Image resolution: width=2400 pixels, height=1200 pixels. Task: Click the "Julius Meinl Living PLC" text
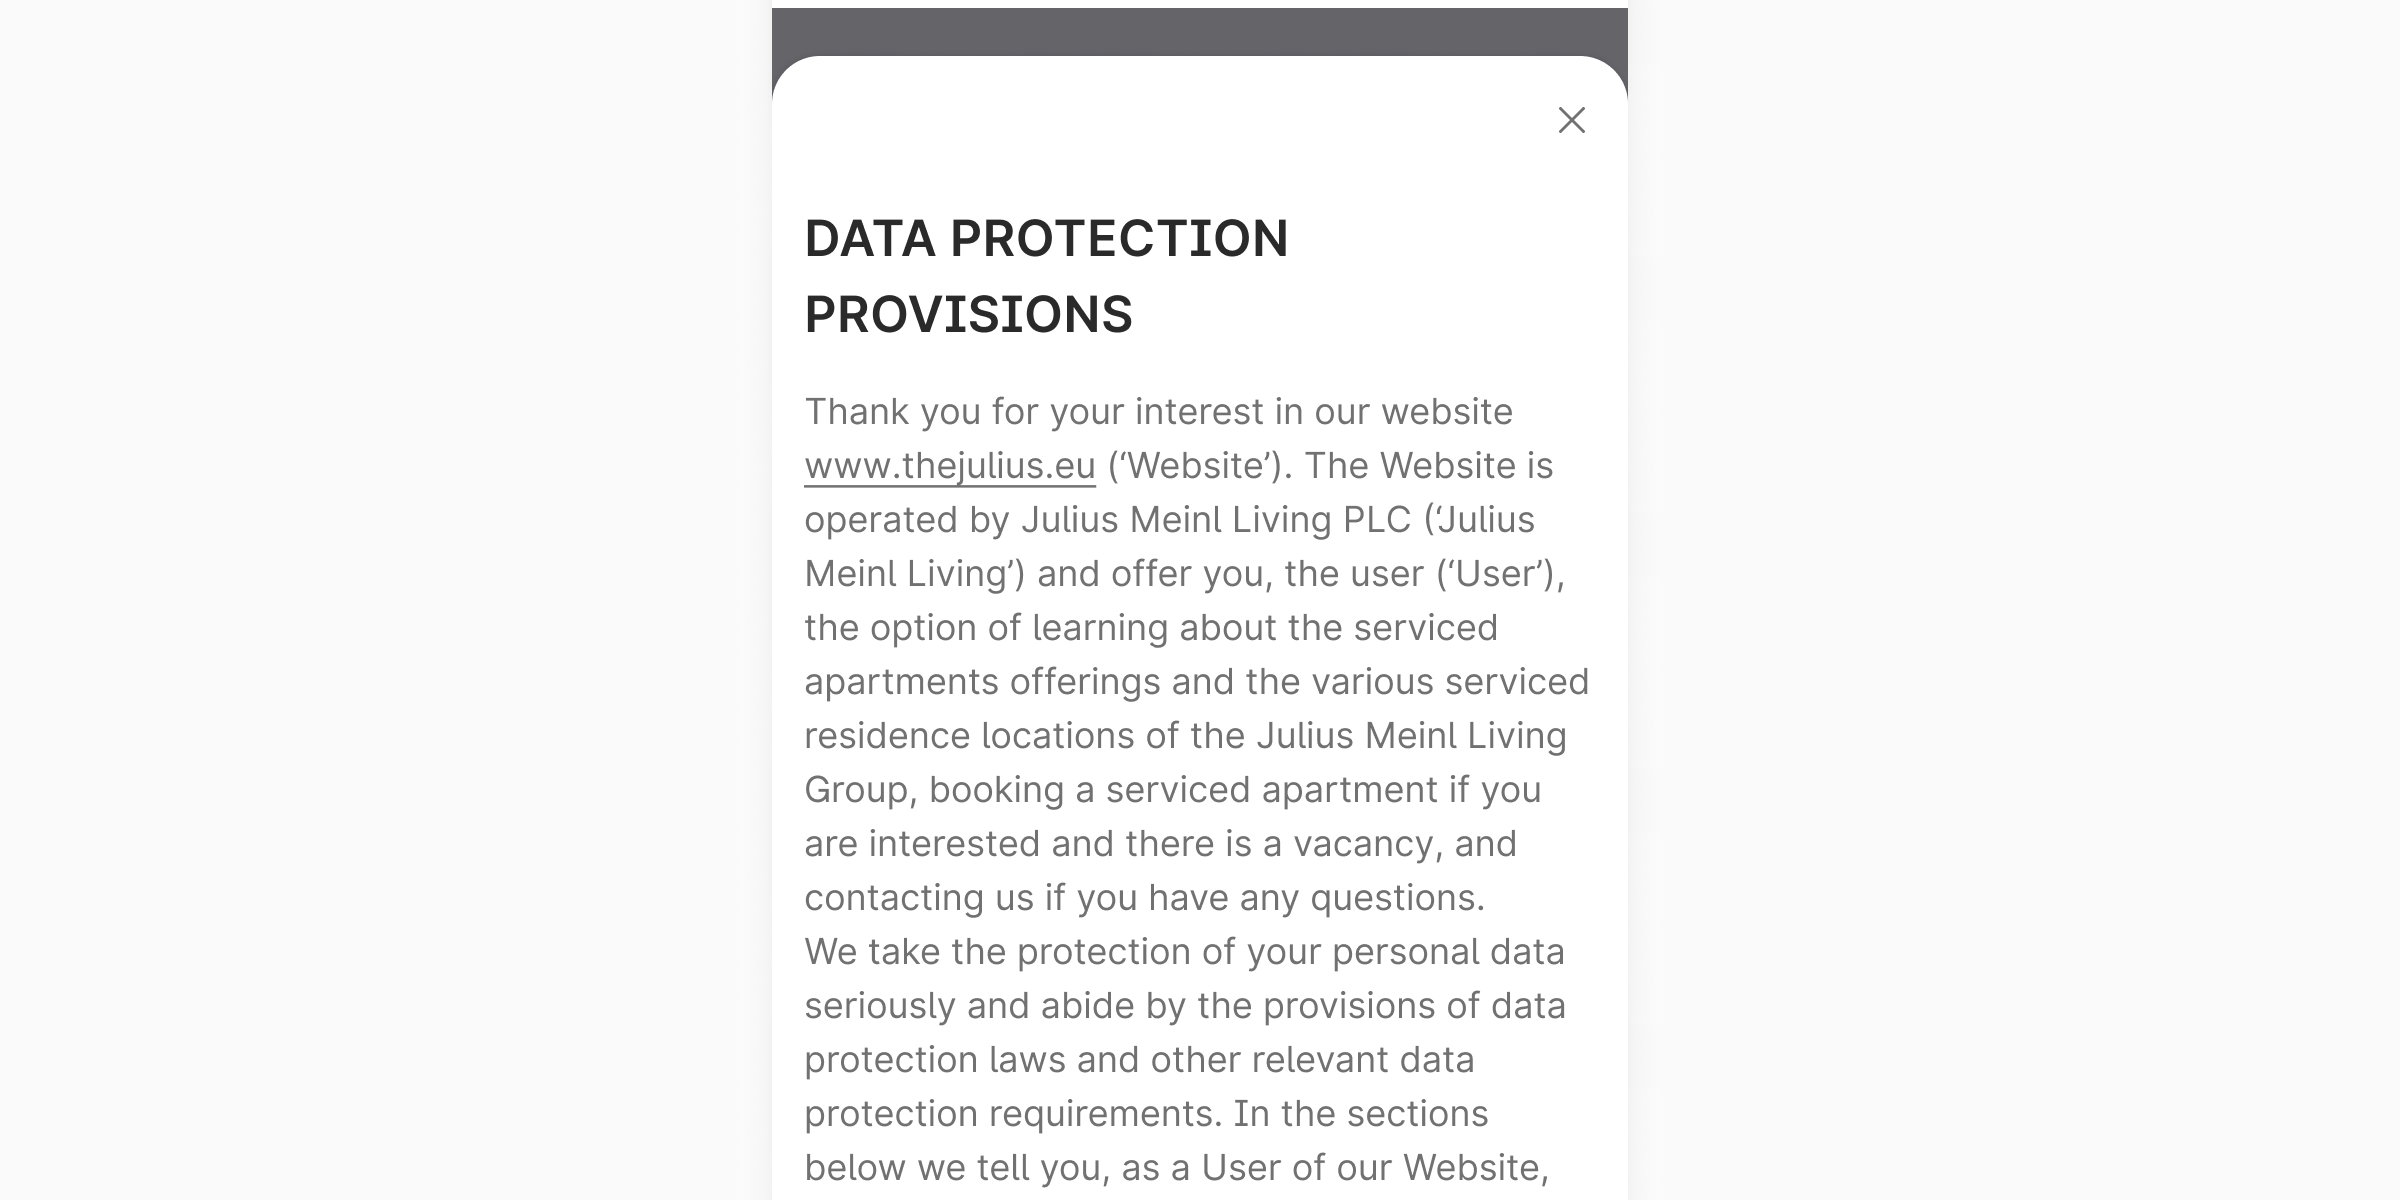pos(1215,520)
